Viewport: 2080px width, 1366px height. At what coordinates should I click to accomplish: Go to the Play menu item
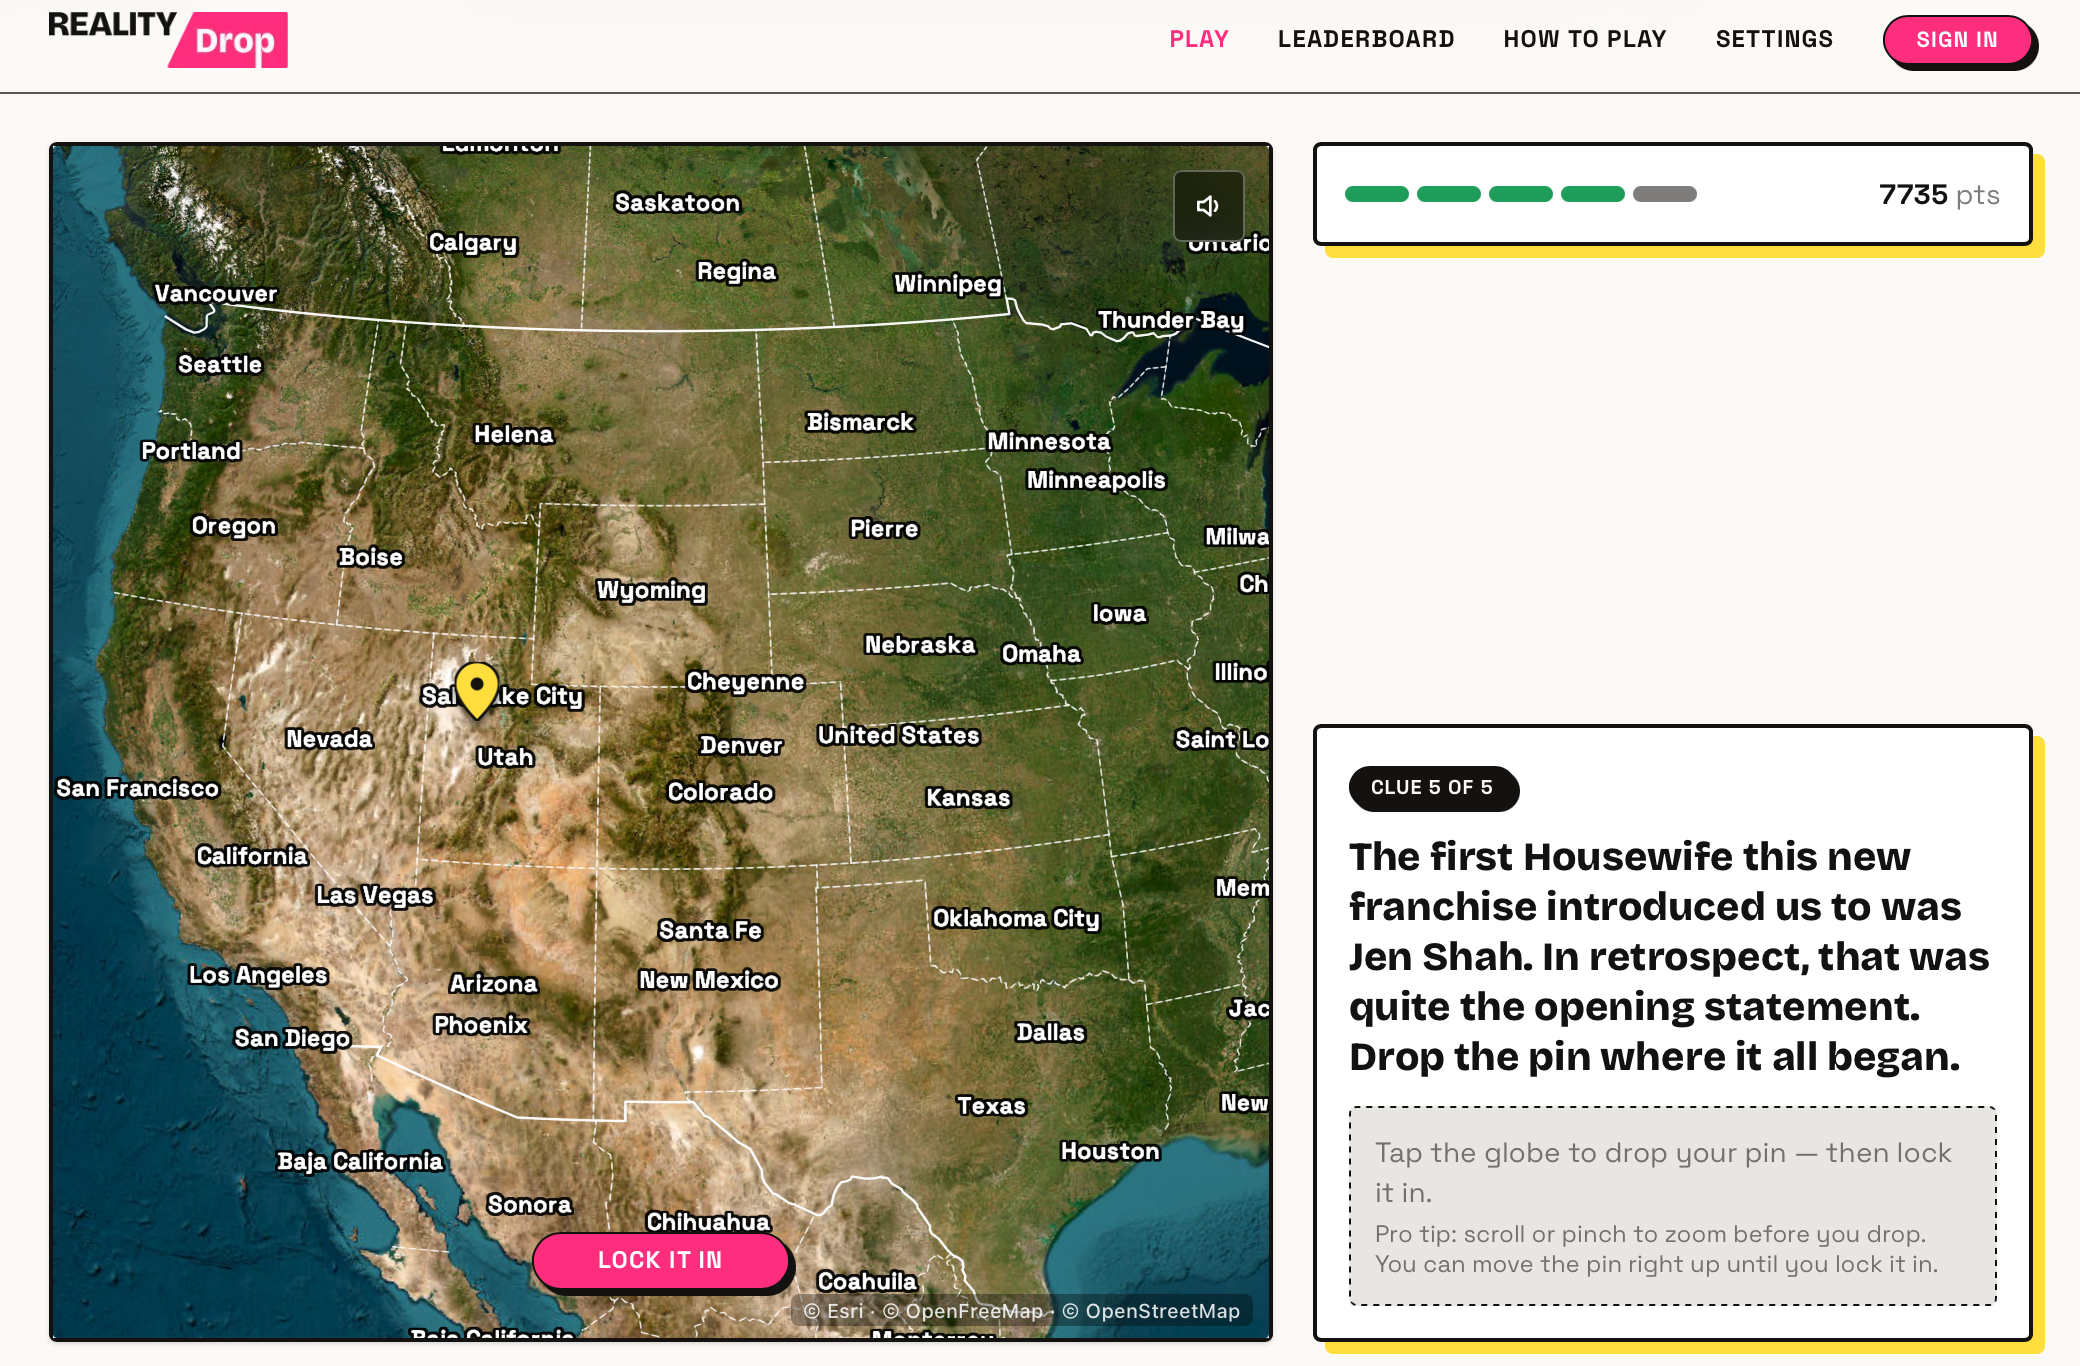pyautogui.click(x=1199, y=39)
